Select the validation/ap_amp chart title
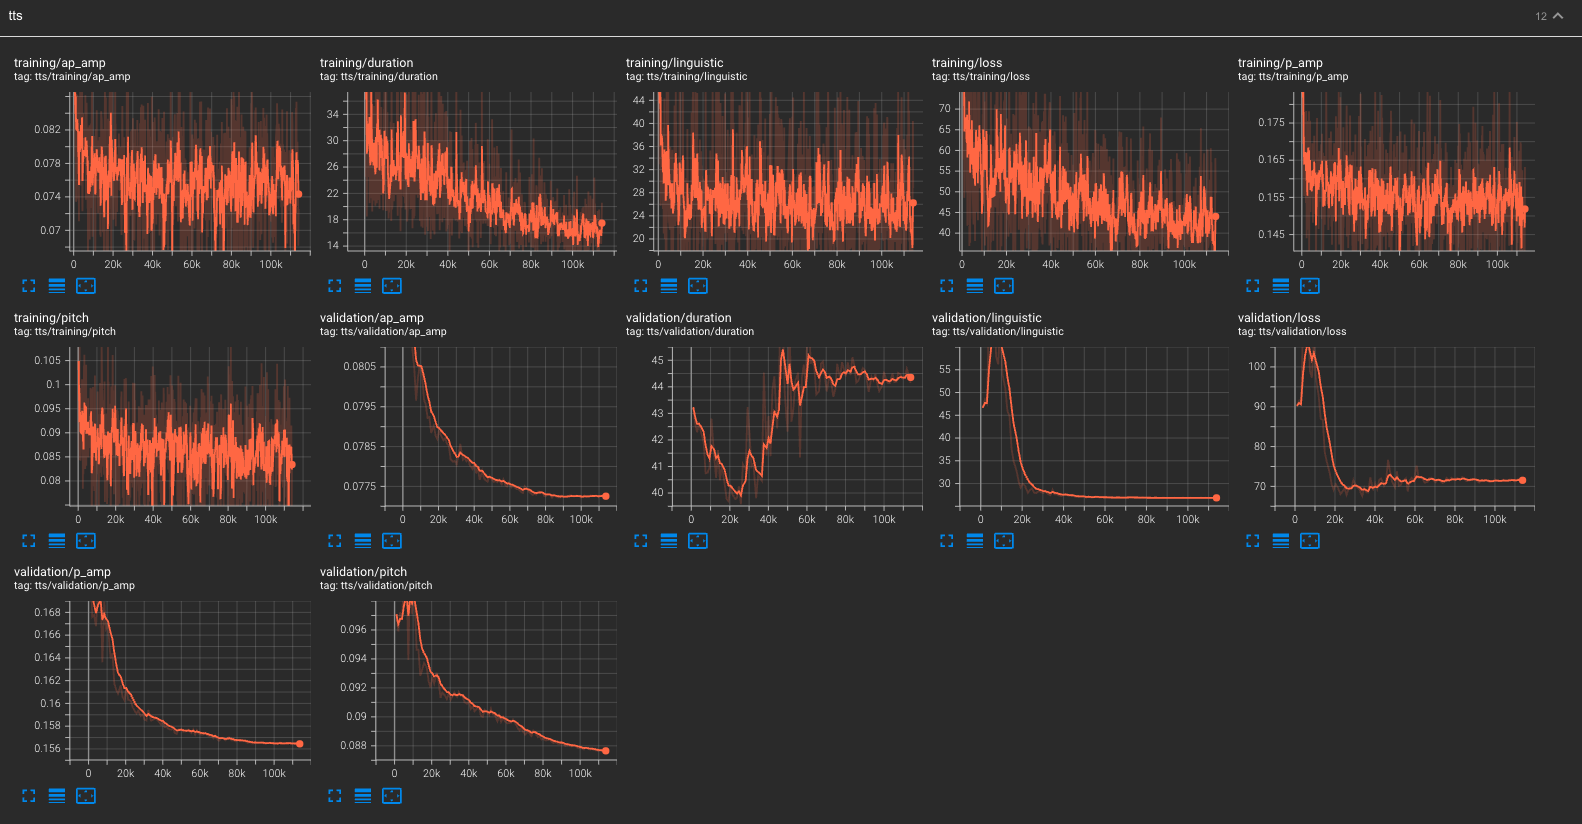The height and width of the screenshot is (824, 1582). (x=372, y=318)
